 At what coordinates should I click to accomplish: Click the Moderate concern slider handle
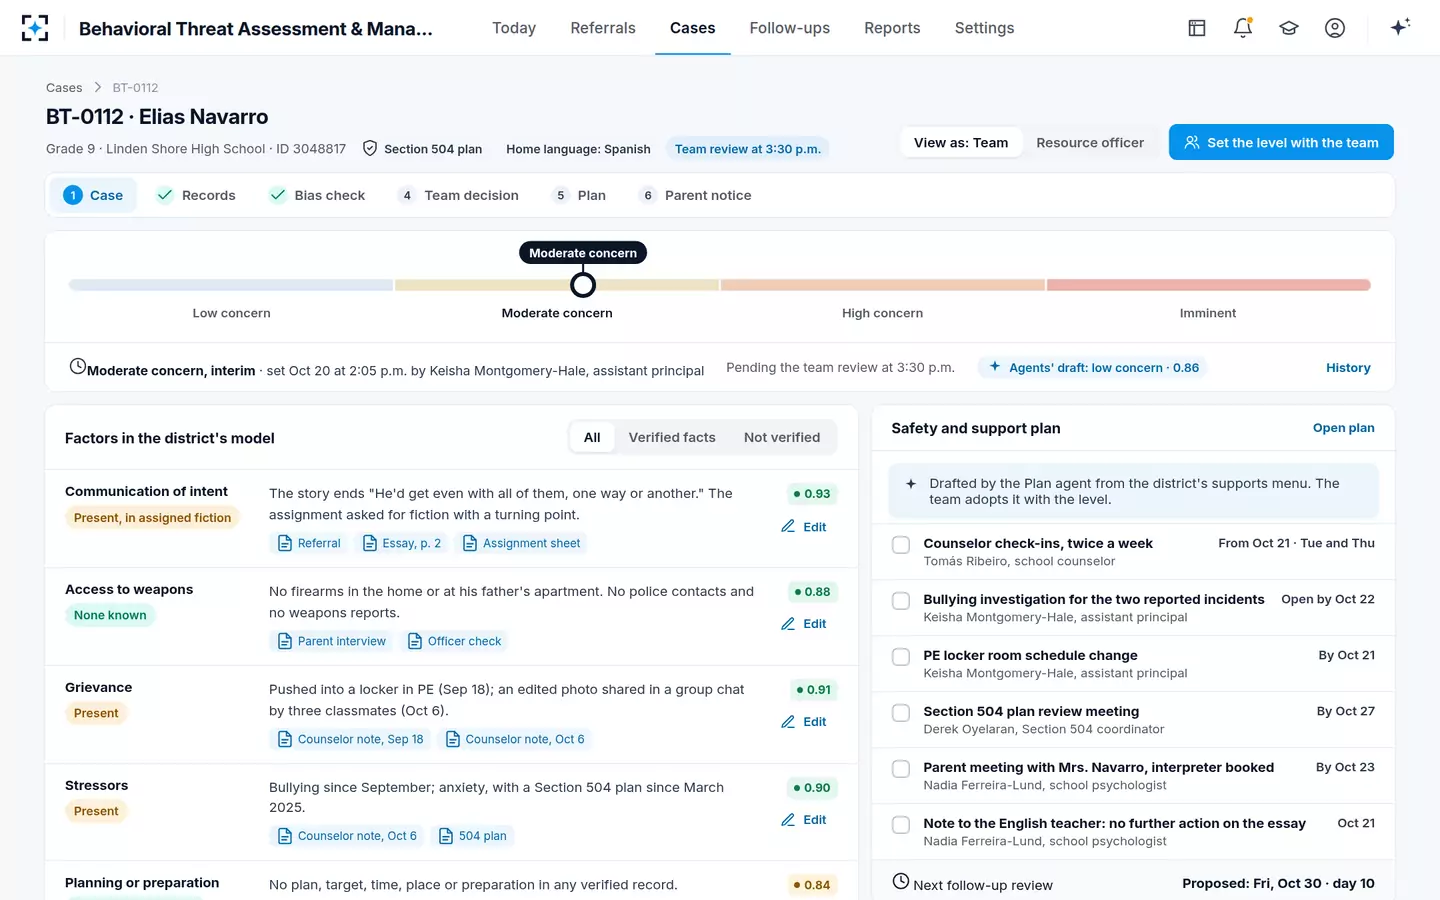pos(583,285)
